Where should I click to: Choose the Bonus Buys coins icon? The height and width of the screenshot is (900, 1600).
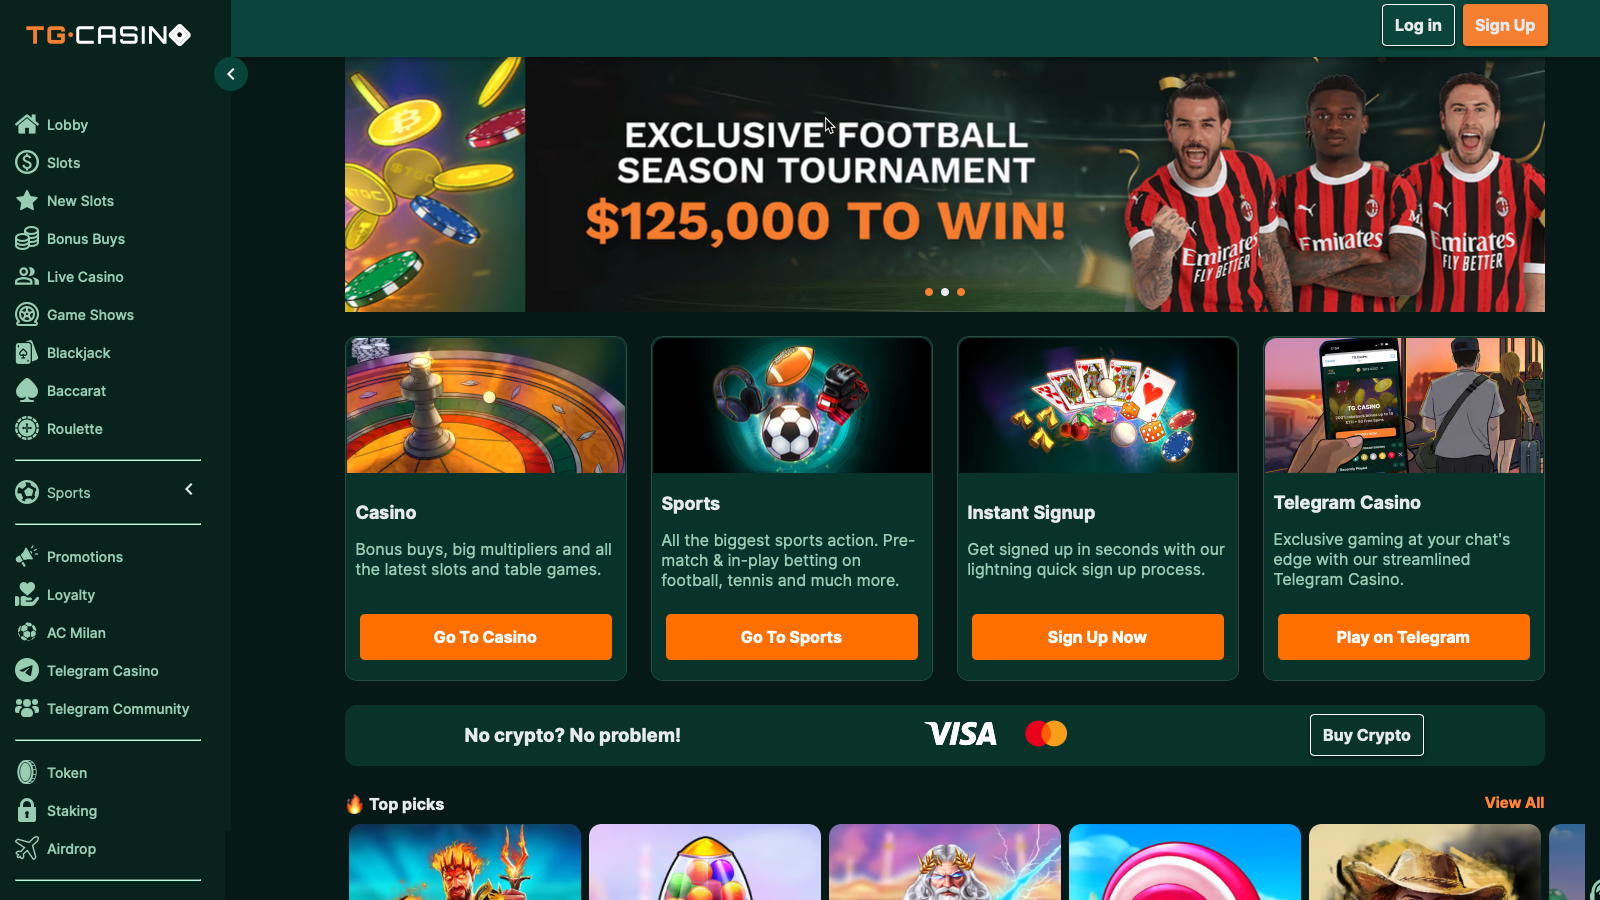27,238
